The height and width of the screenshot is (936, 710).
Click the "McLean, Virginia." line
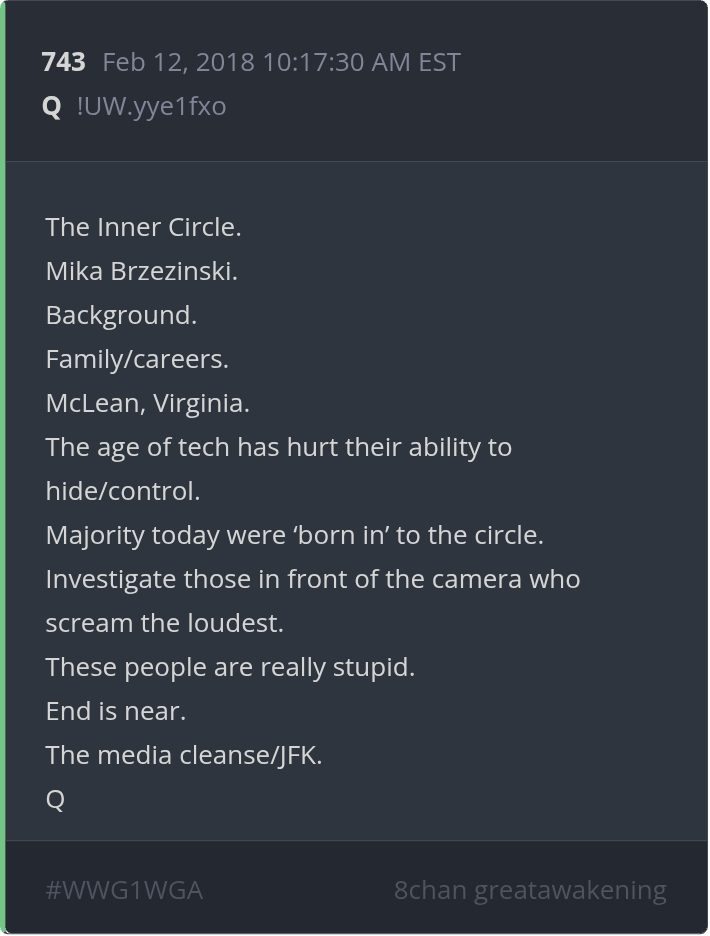147,403
